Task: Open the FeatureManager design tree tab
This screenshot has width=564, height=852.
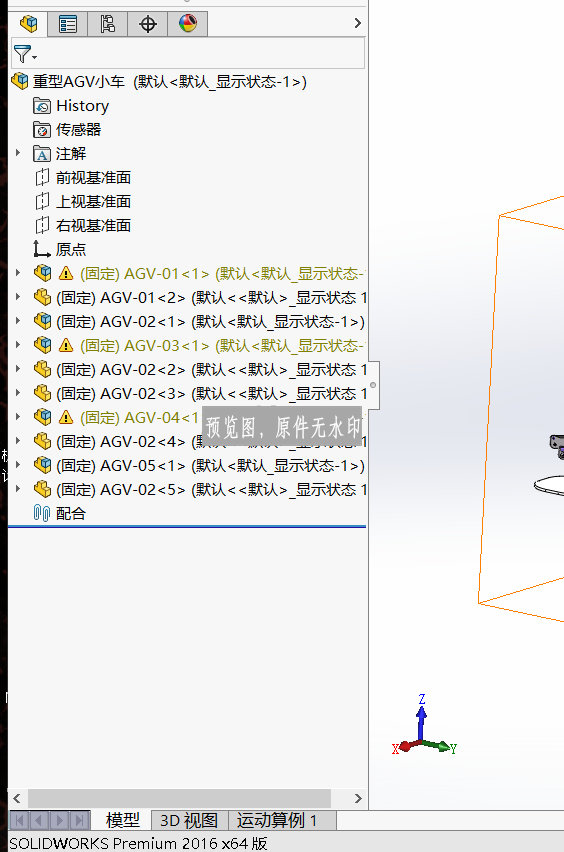Action: click(28, 23)
